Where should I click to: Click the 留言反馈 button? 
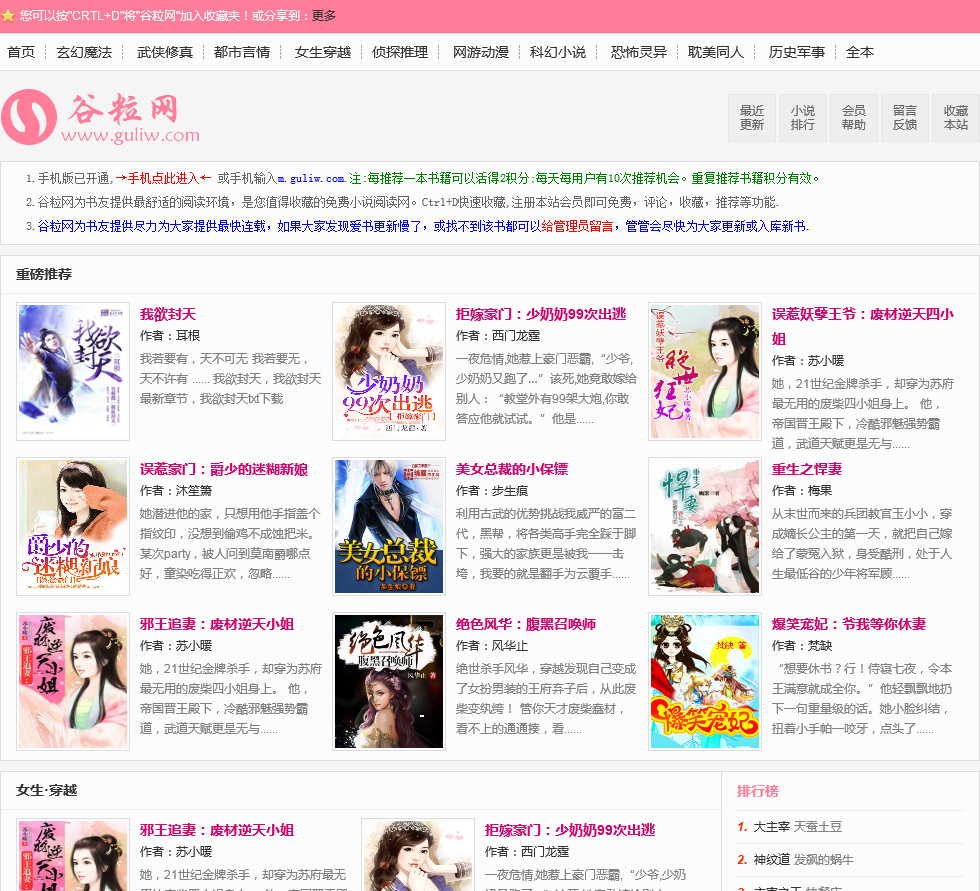[x=905, y=118]
